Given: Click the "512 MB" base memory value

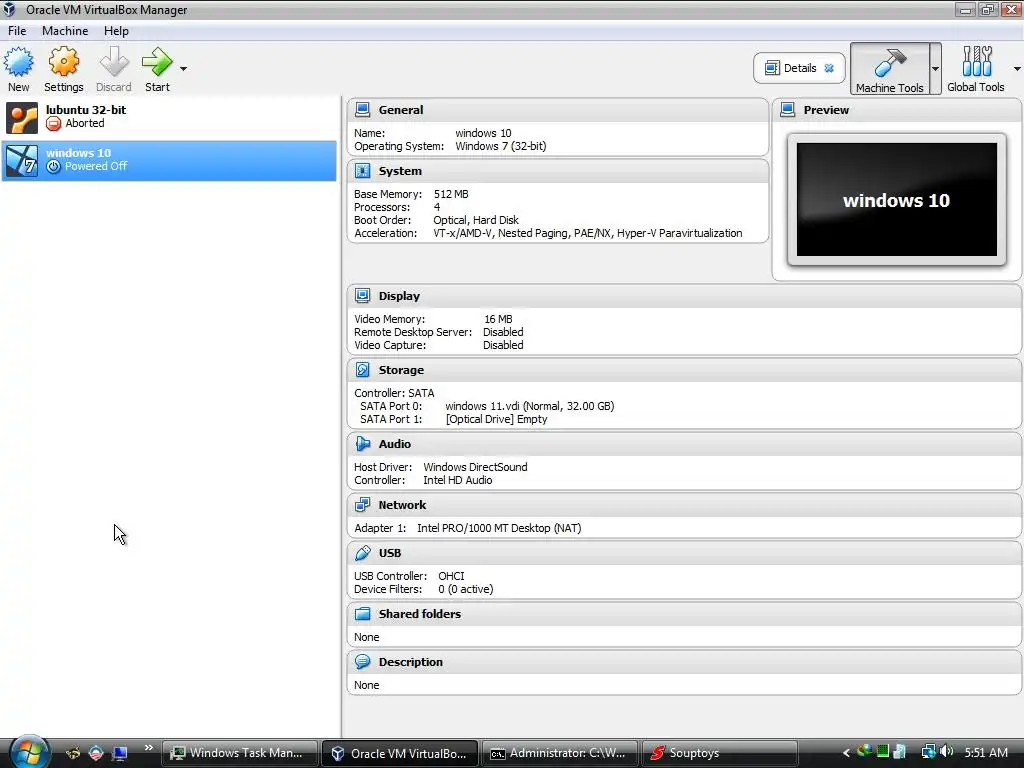Looking at the screenshot, I should pos(451,194).
